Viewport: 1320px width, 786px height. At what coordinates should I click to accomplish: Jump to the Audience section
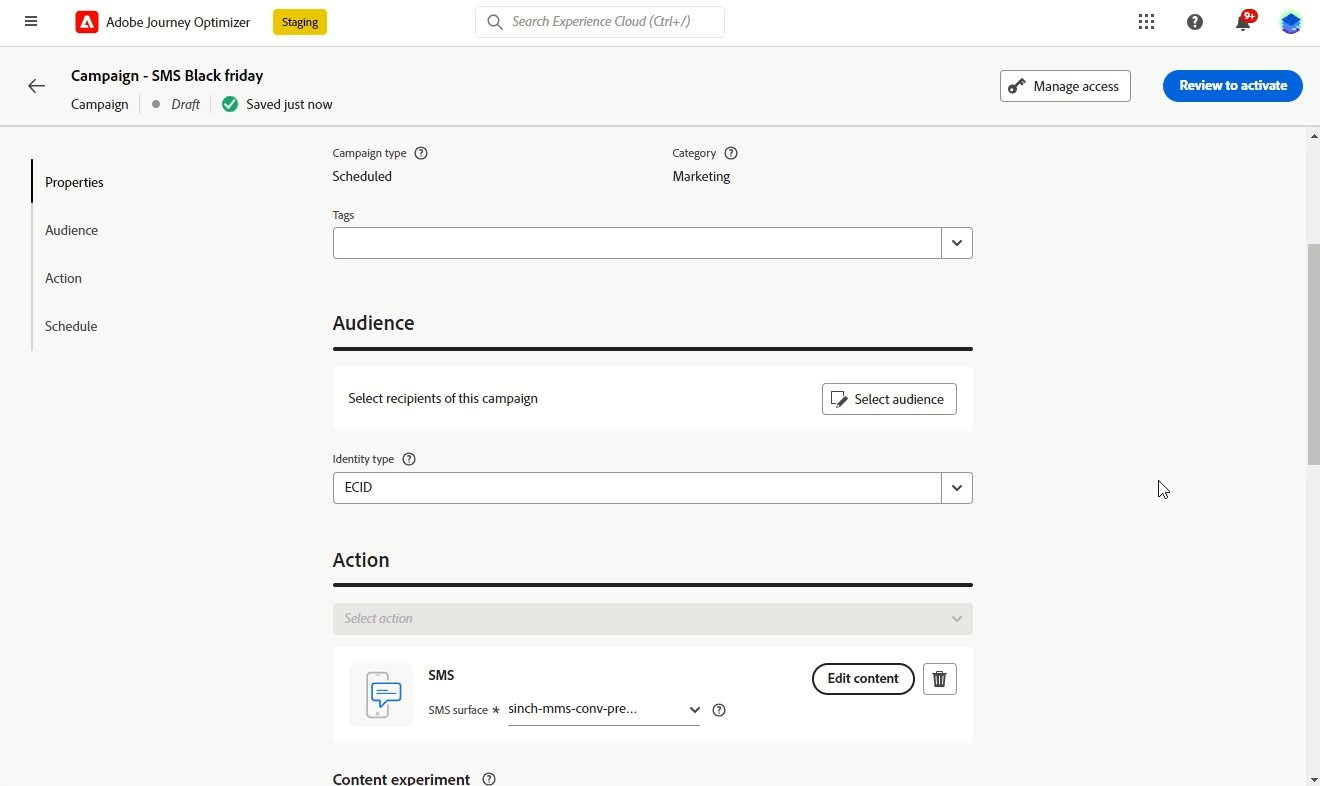tap(72, 230)
